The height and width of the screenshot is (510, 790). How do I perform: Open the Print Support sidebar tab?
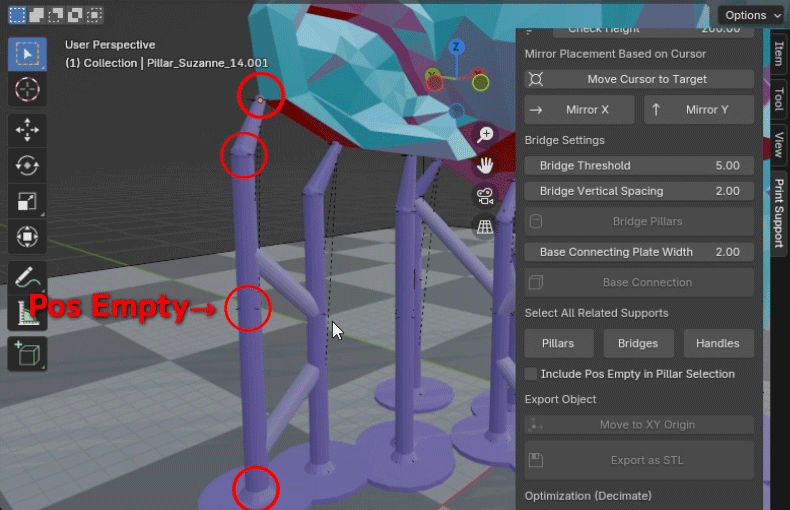click(779, 213)
